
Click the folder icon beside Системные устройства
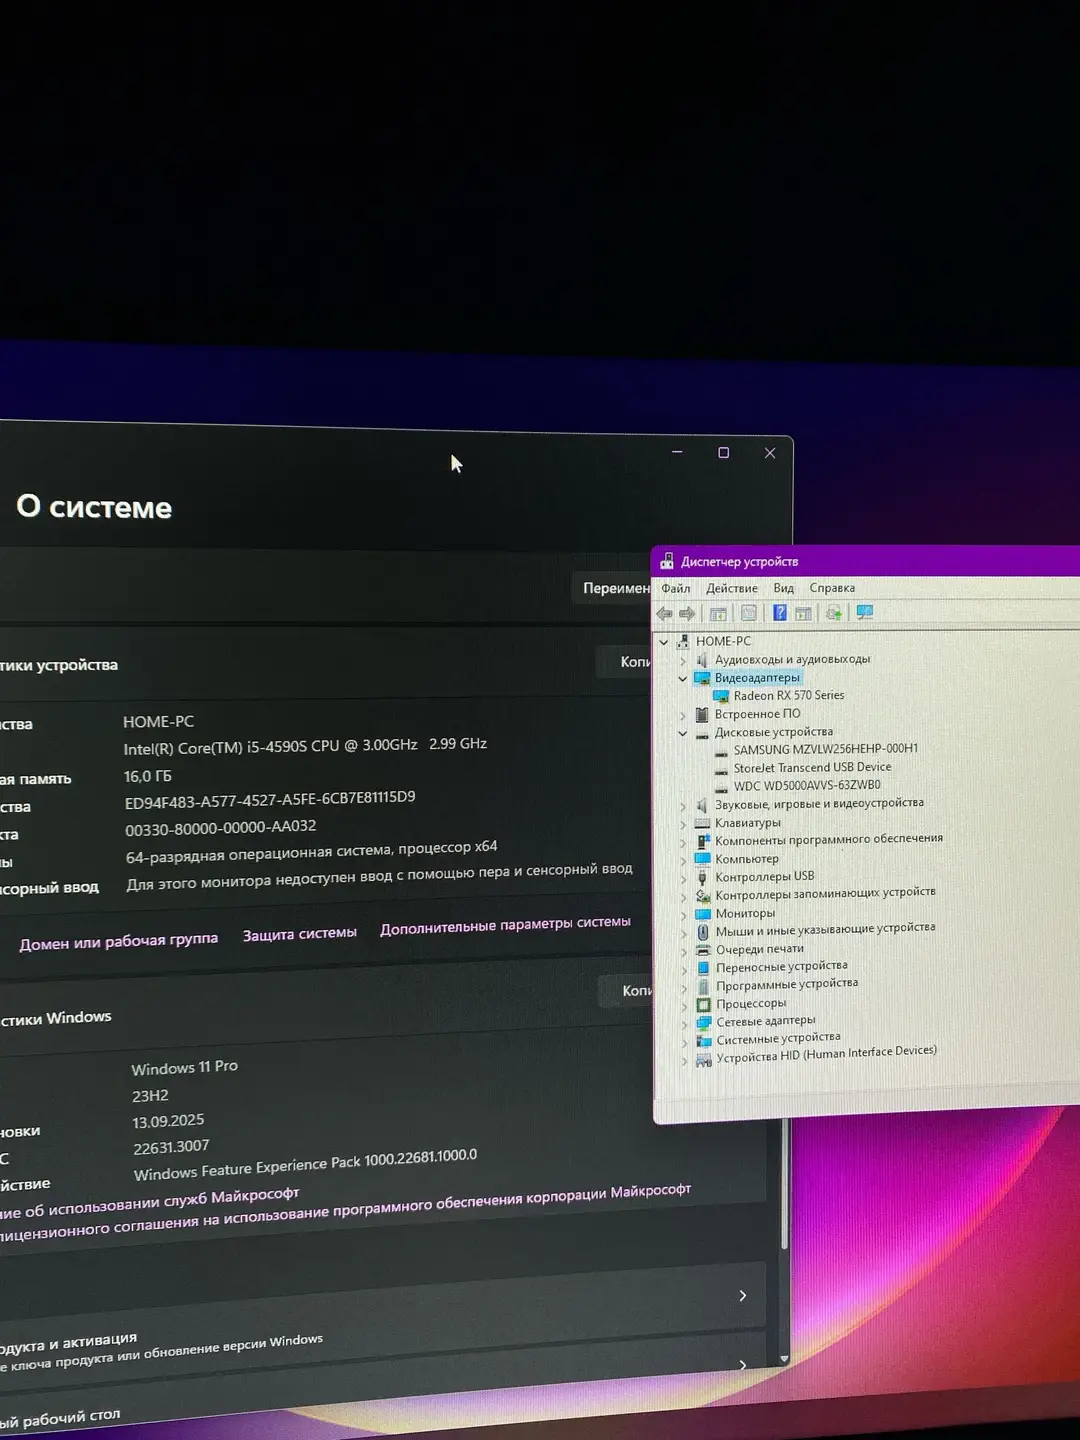[x=704, y=1040]
